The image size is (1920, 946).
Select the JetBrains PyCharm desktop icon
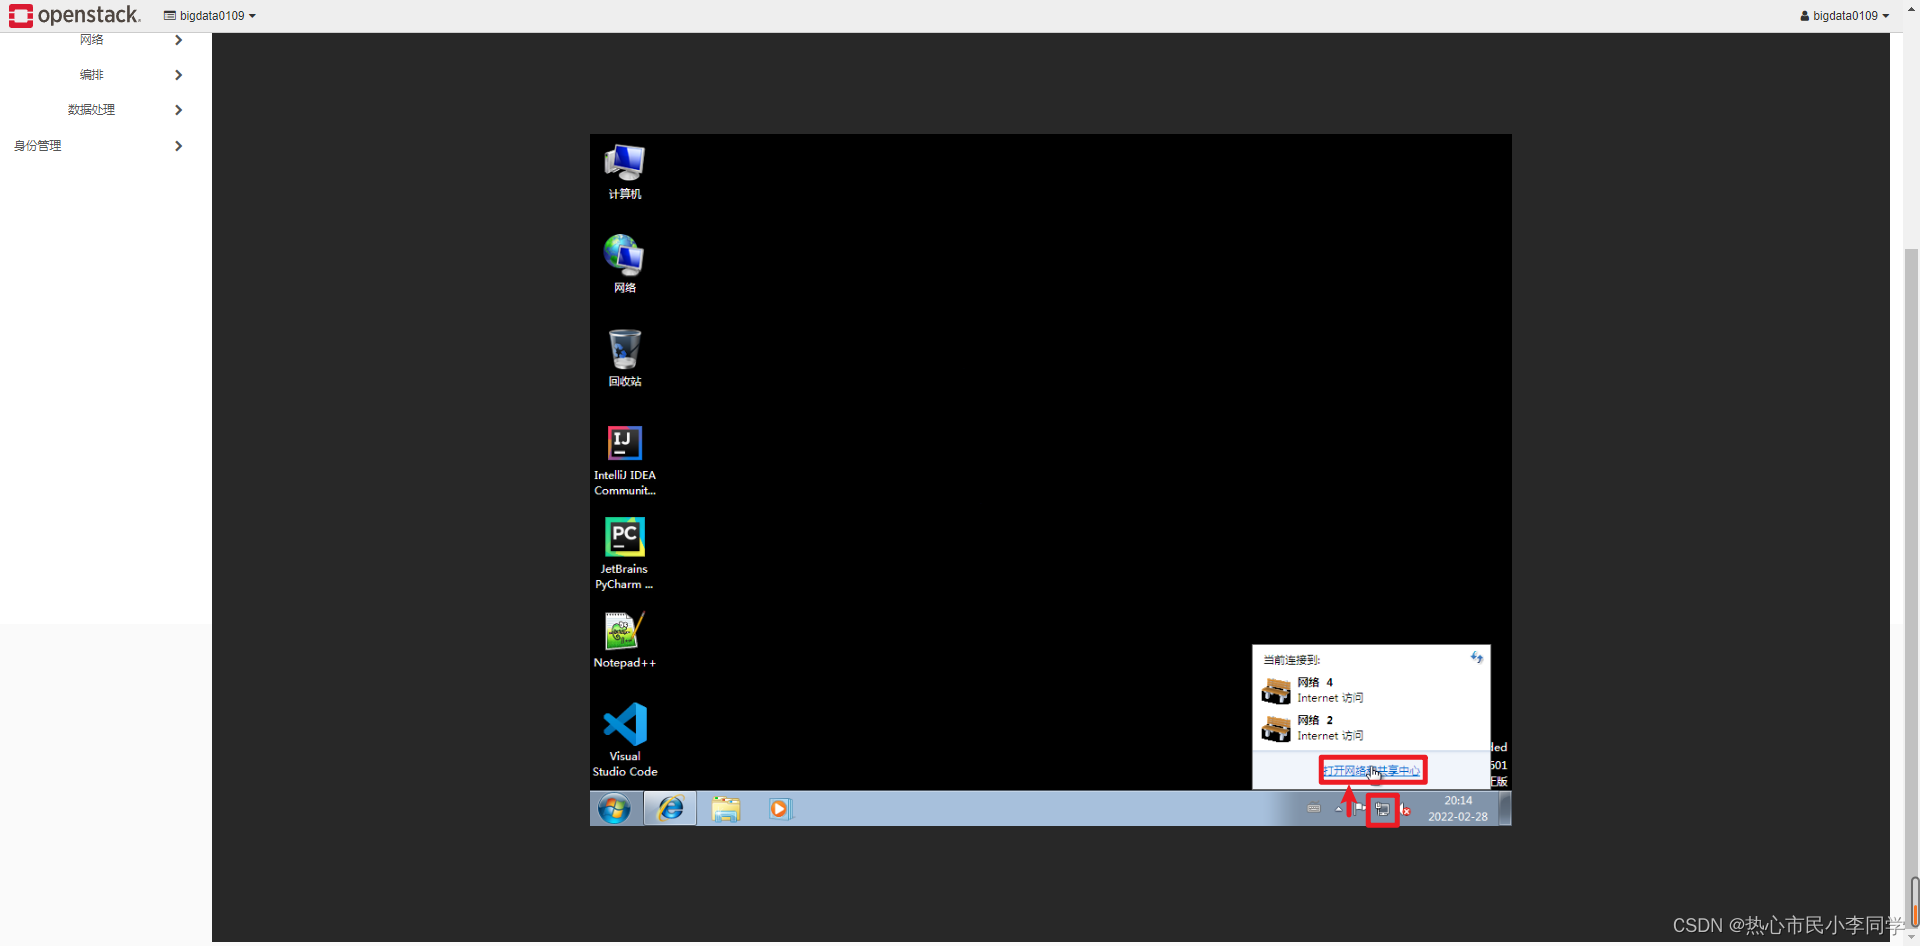click(625, 554)
